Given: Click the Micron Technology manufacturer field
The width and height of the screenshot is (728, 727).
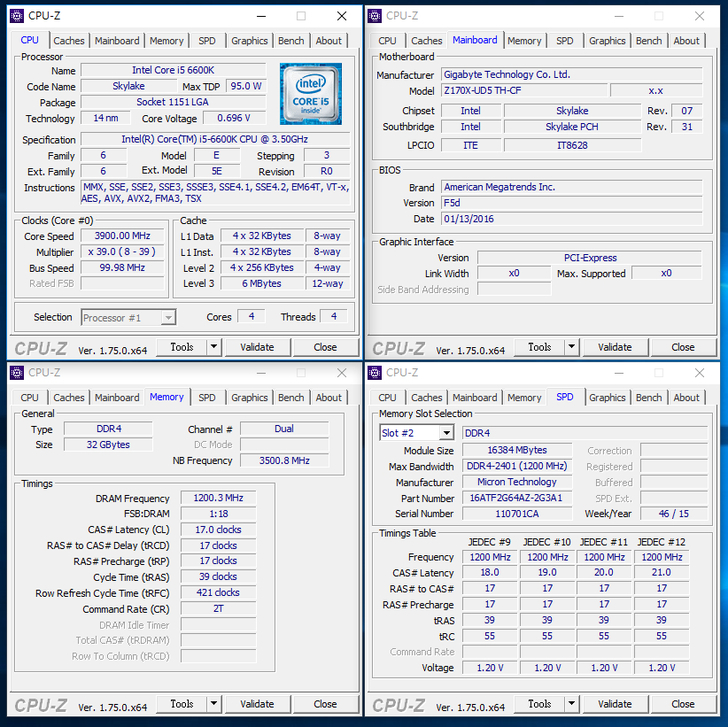Looking at the screenshot, I should tap(517, 482).
